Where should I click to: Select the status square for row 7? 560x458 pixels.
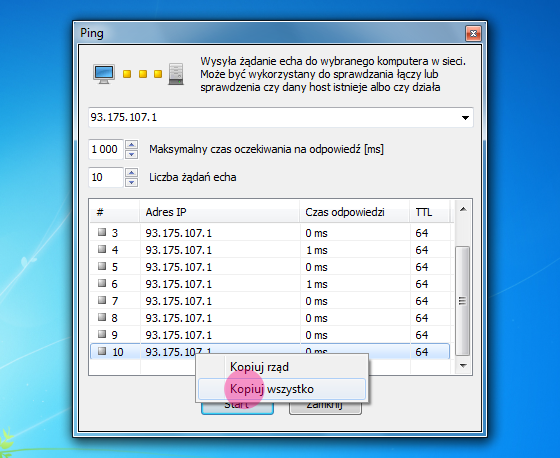(x=102, y=300)
